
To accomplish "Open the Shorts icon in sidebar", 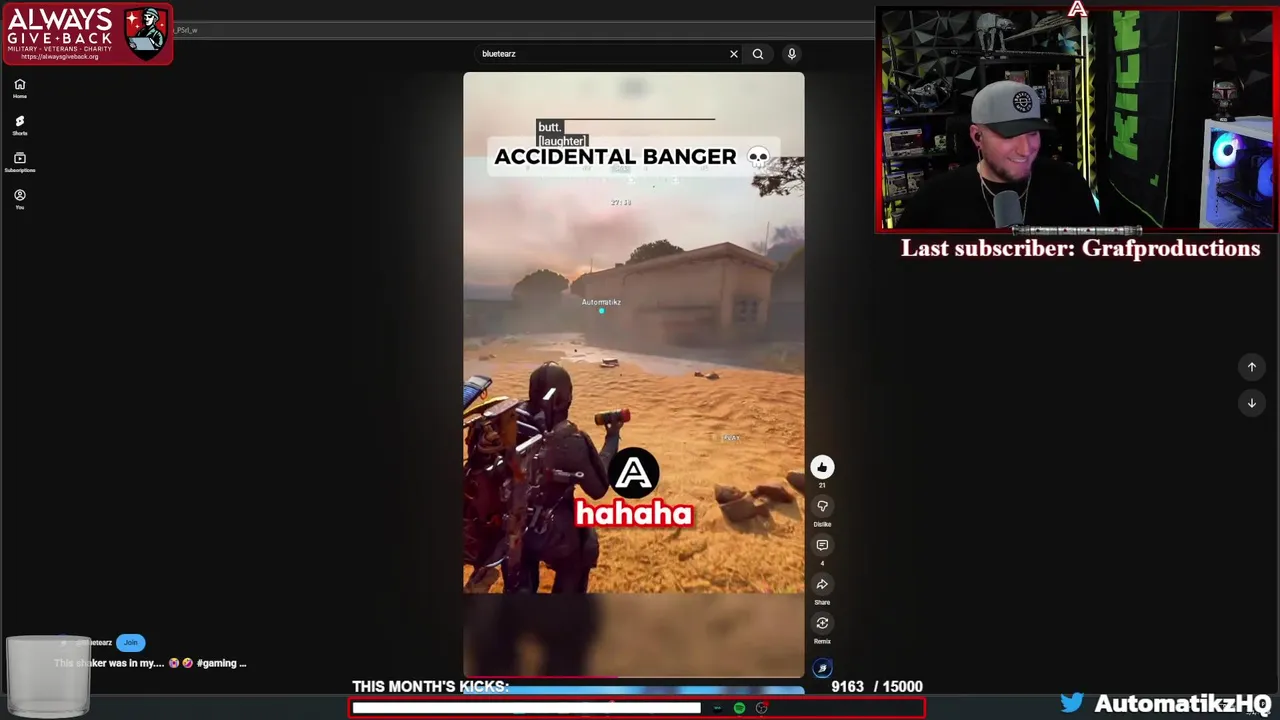I will click(19, 125).
